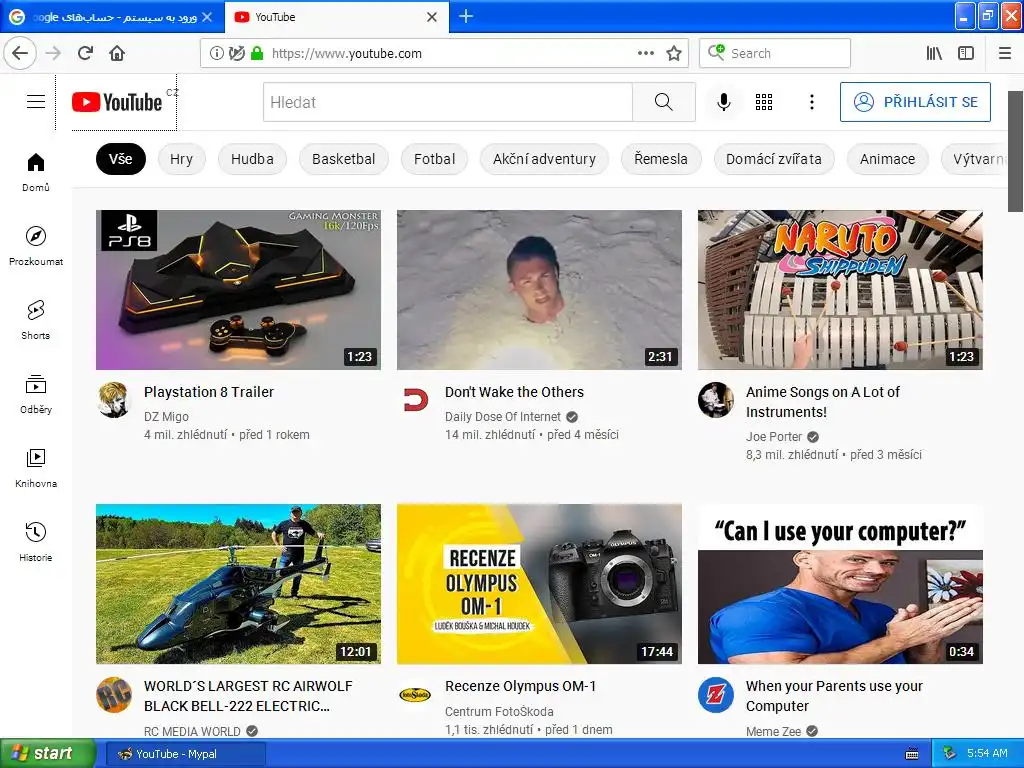This screenshot has width=1024, height=768.
Task: Open a new browser tab
Action: tap(466, 16)
